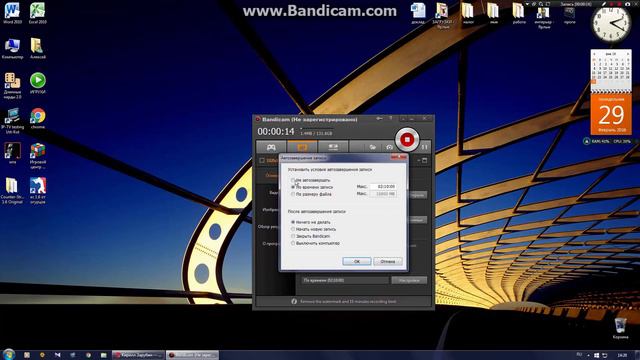Open the Excel 2010 desktop shortcut

coord(38,13)
